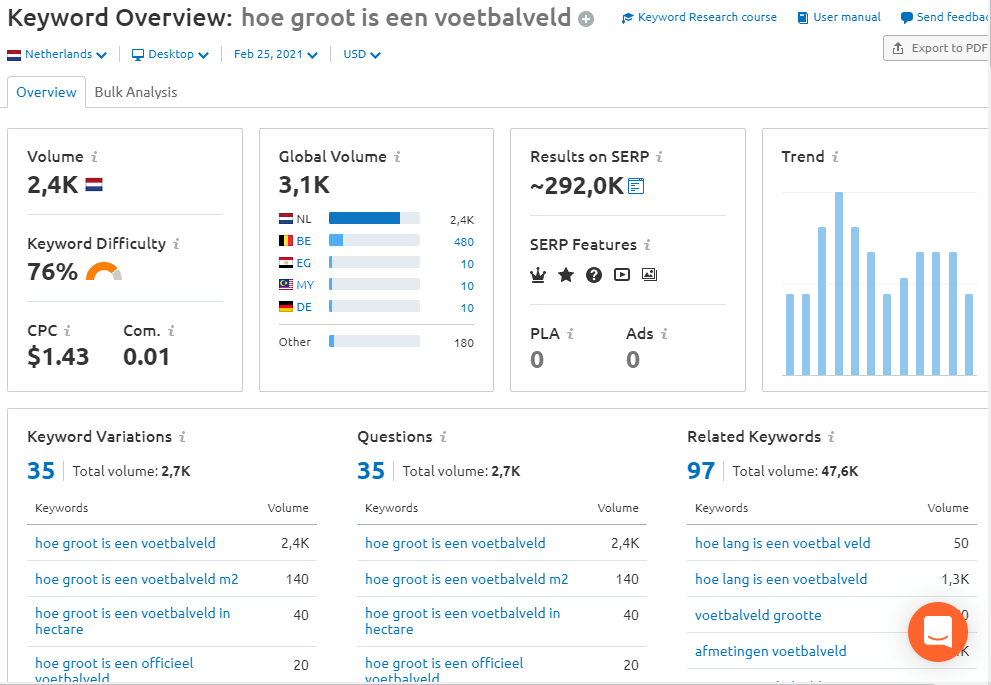Click the Related Keywords info icon
Image resolution: width=991 pixels, height=685 pixels.
831,437
